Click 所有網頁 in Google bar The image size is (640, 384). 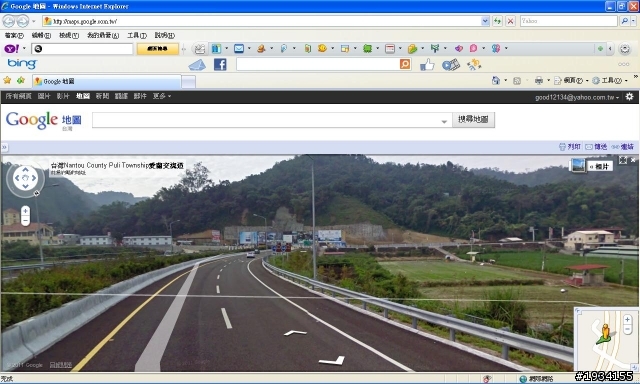tap(18, 96)
